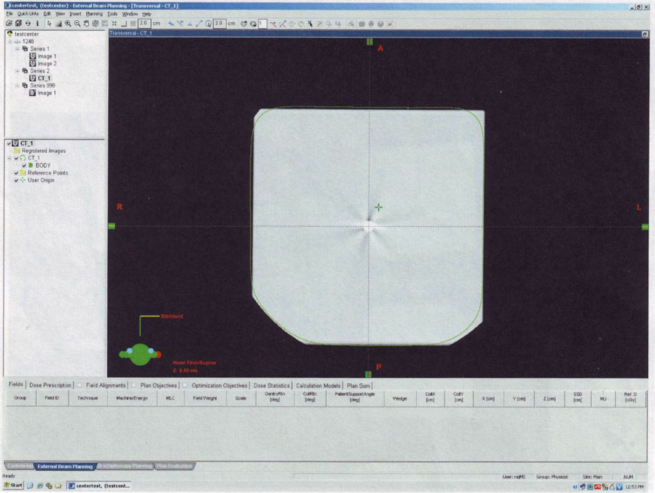Click the green user origin cross marker
The height and width of the screenshot is (493, 655).
378,208
